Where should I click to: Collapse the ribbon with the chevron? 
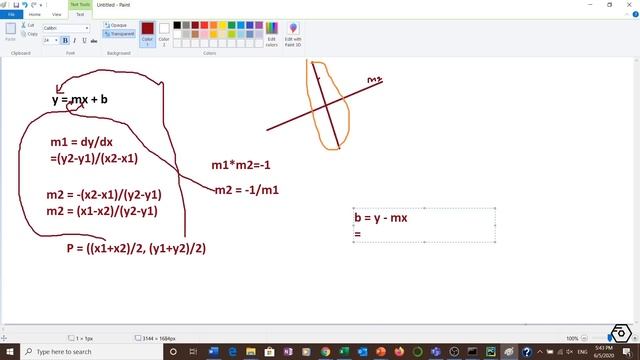pos(627,14)
